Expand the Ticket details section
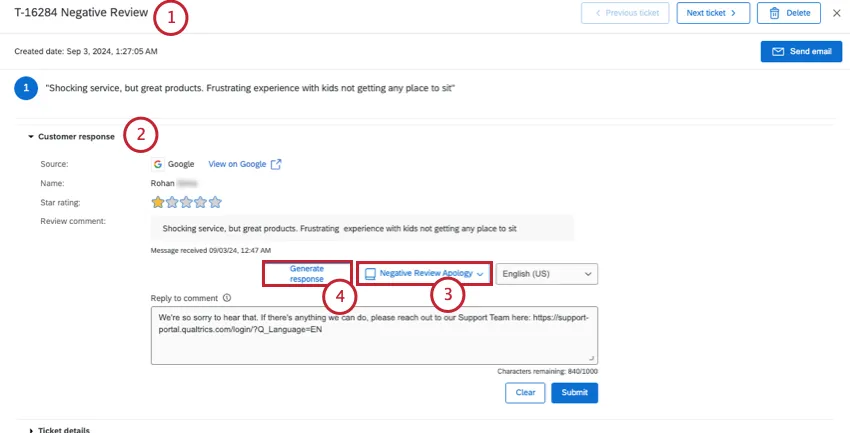 point(31,429)
